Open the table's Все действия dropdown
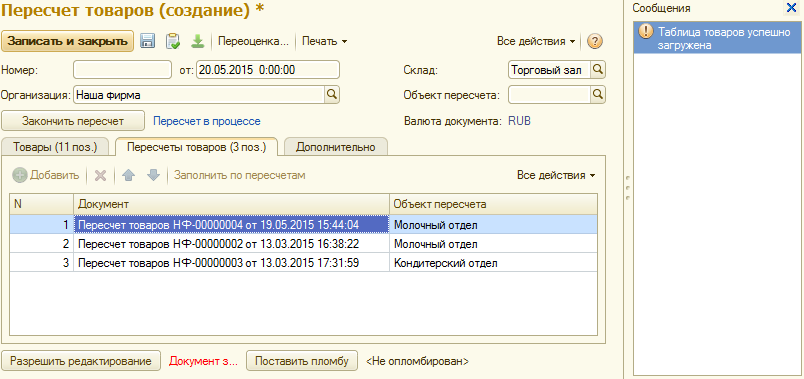Image resolution: width=804 pixels, height=379 pixels. (x=556, y=175)
